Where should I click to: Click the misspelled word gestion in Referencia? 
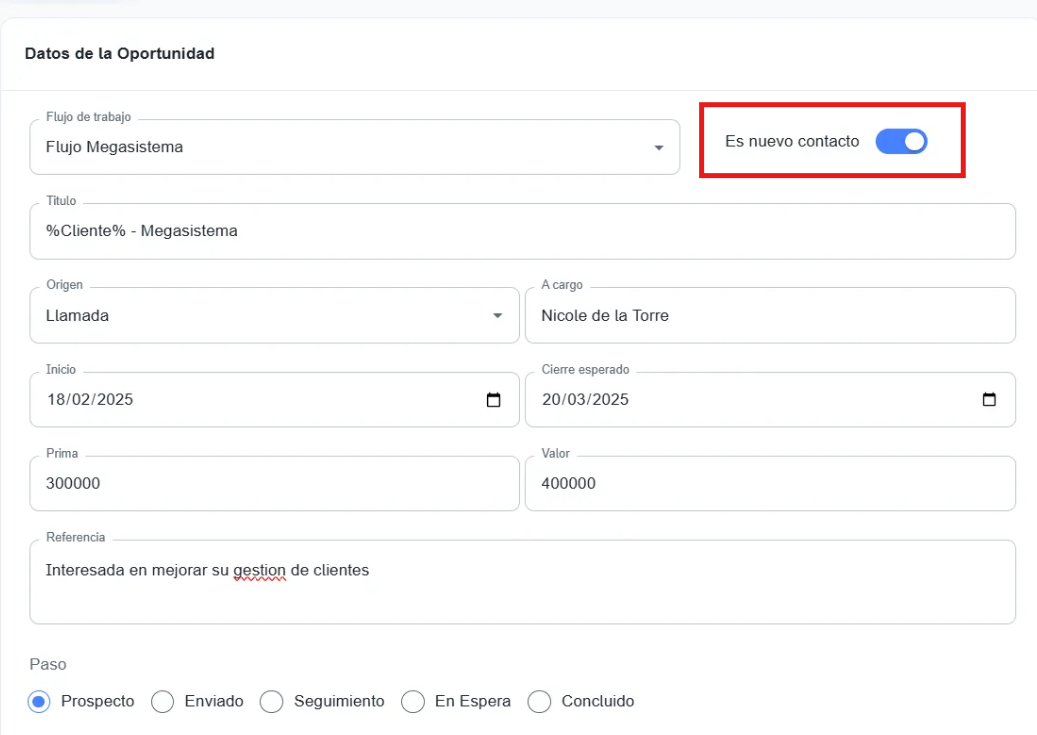[x=259, y=571]
